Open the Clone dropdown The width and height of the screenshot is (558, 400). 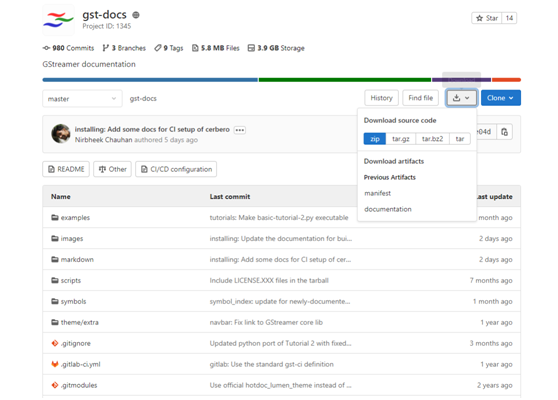pos(501,98)
